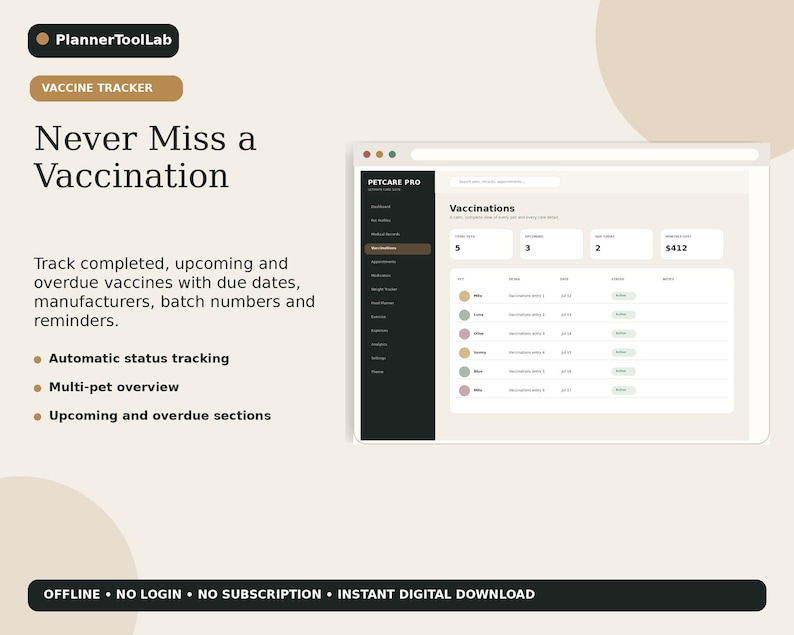This screenshot has width=794, height=635.
Task: Click "Vaccinations entry 5" detail cell
Action: pyautogui.click(x=527, y=372)
